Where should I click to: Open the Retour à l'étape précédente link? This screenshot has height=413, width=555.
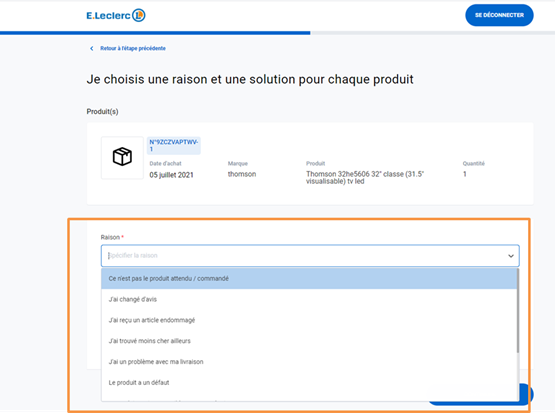click(133, 48)
